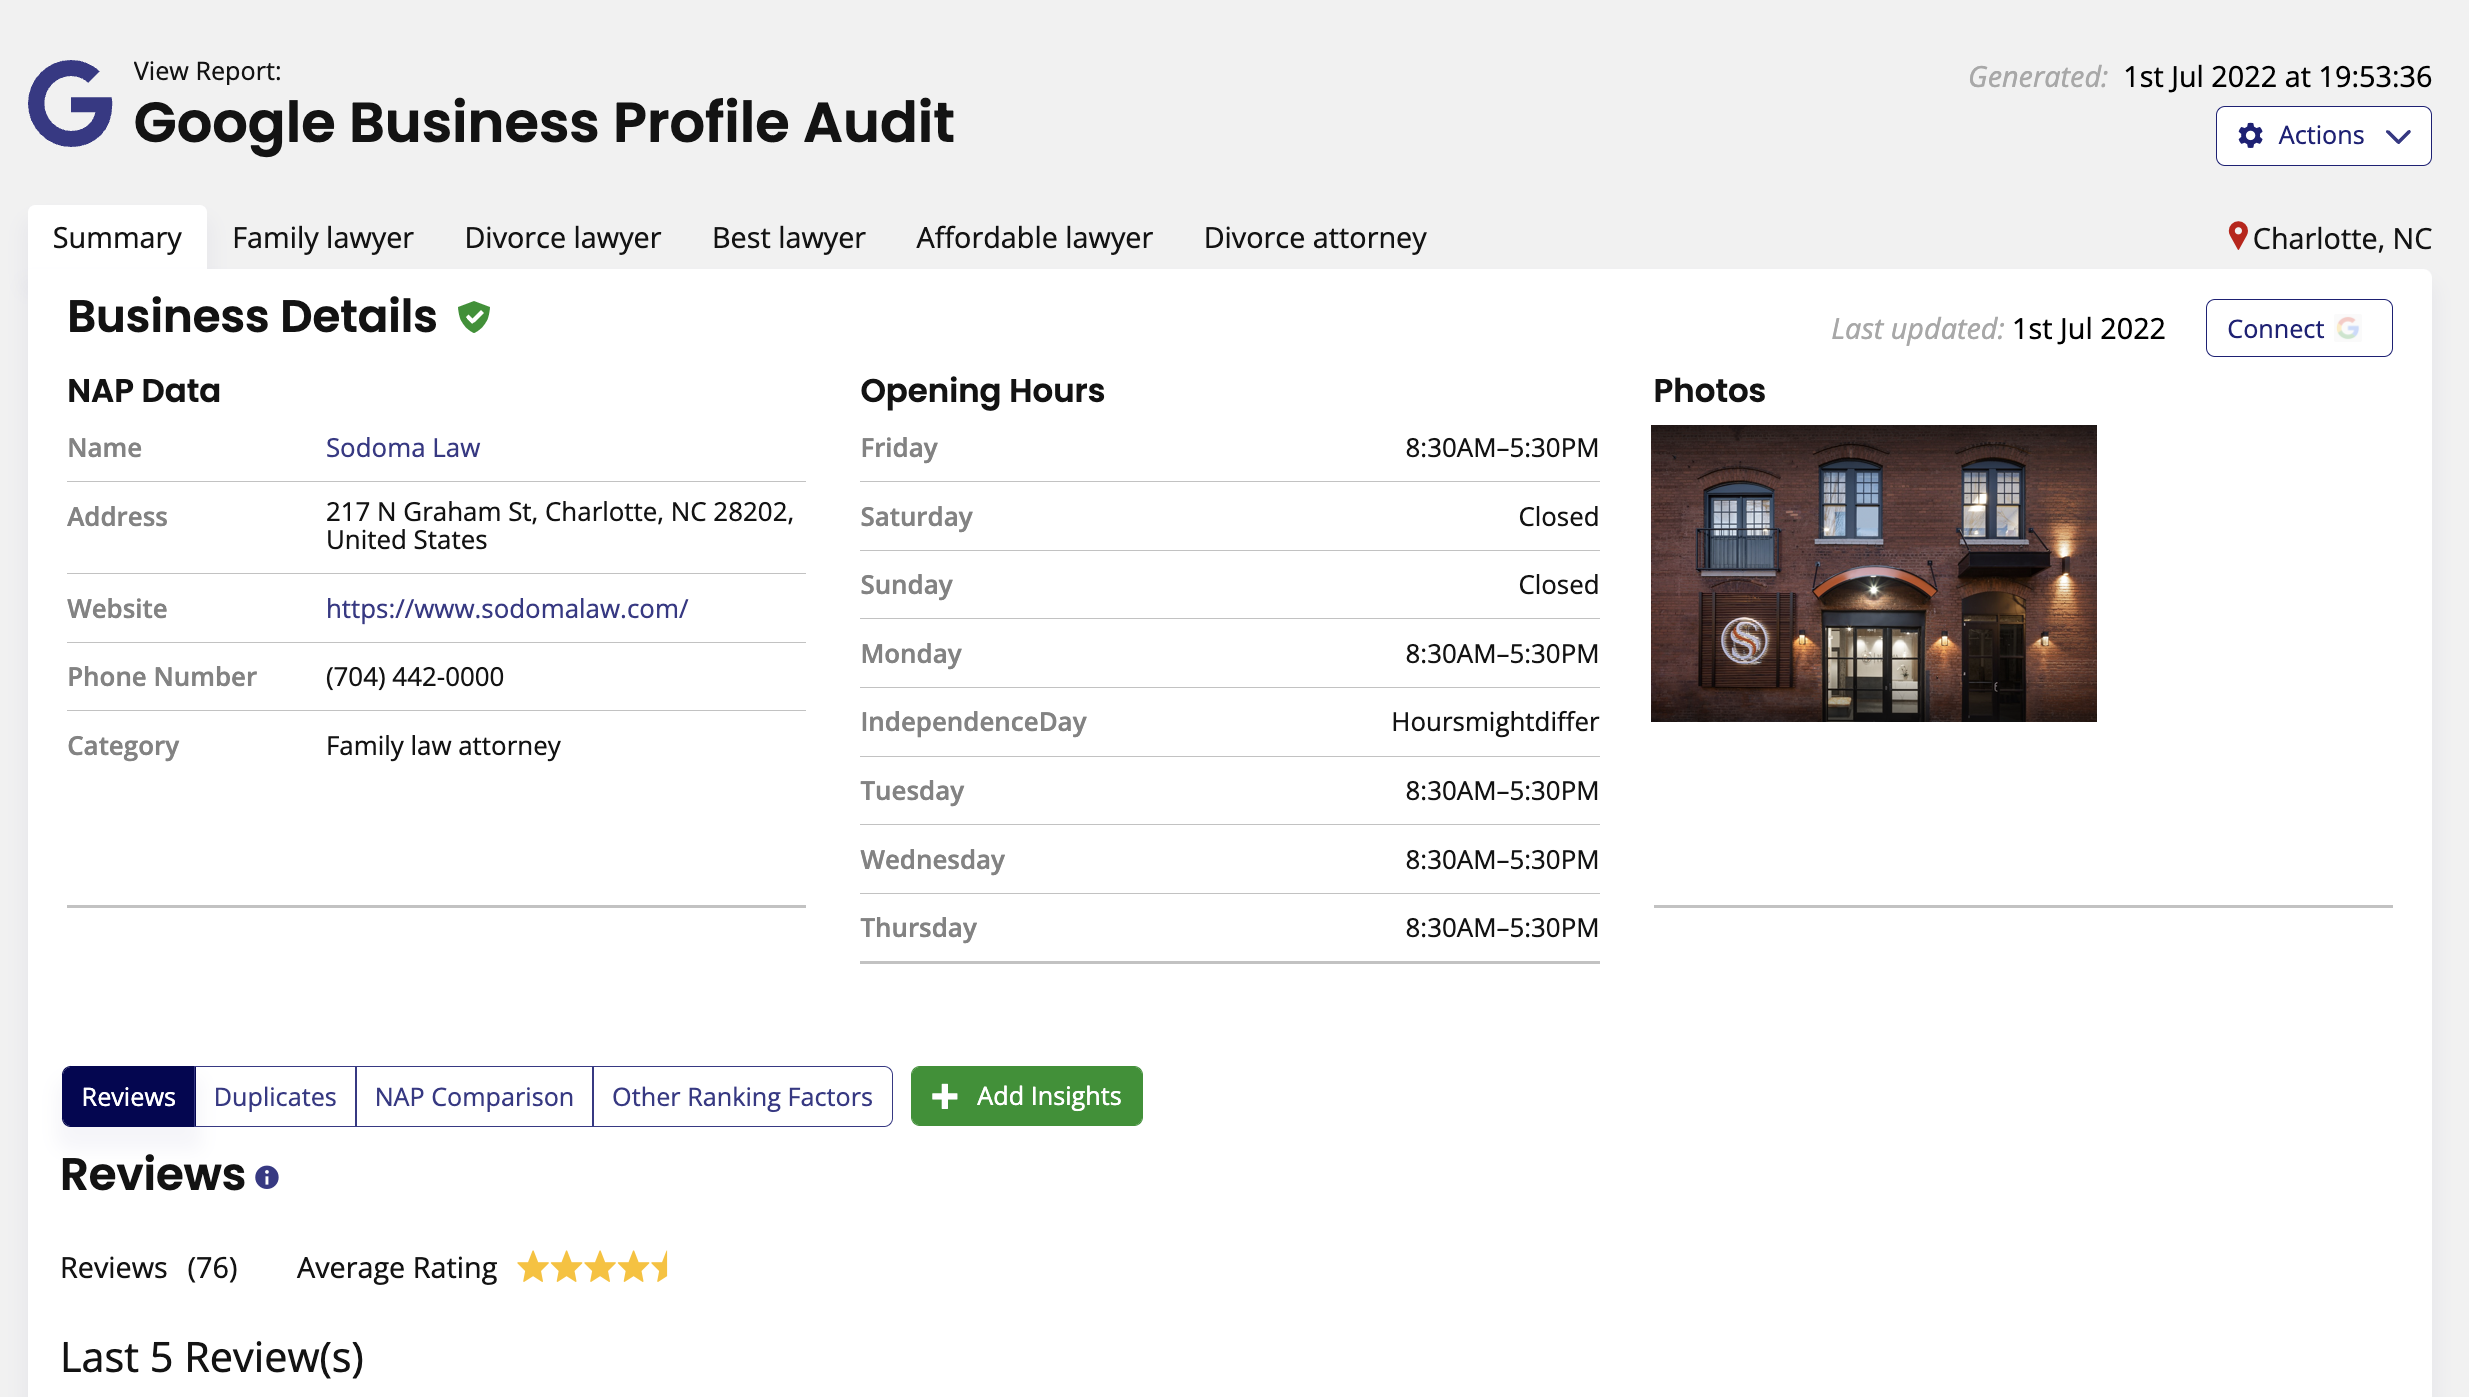This screenshot has width=2469, height=1397.
Task: Click the Sunday Closed hours value
Action: (x=1558, y=585)
